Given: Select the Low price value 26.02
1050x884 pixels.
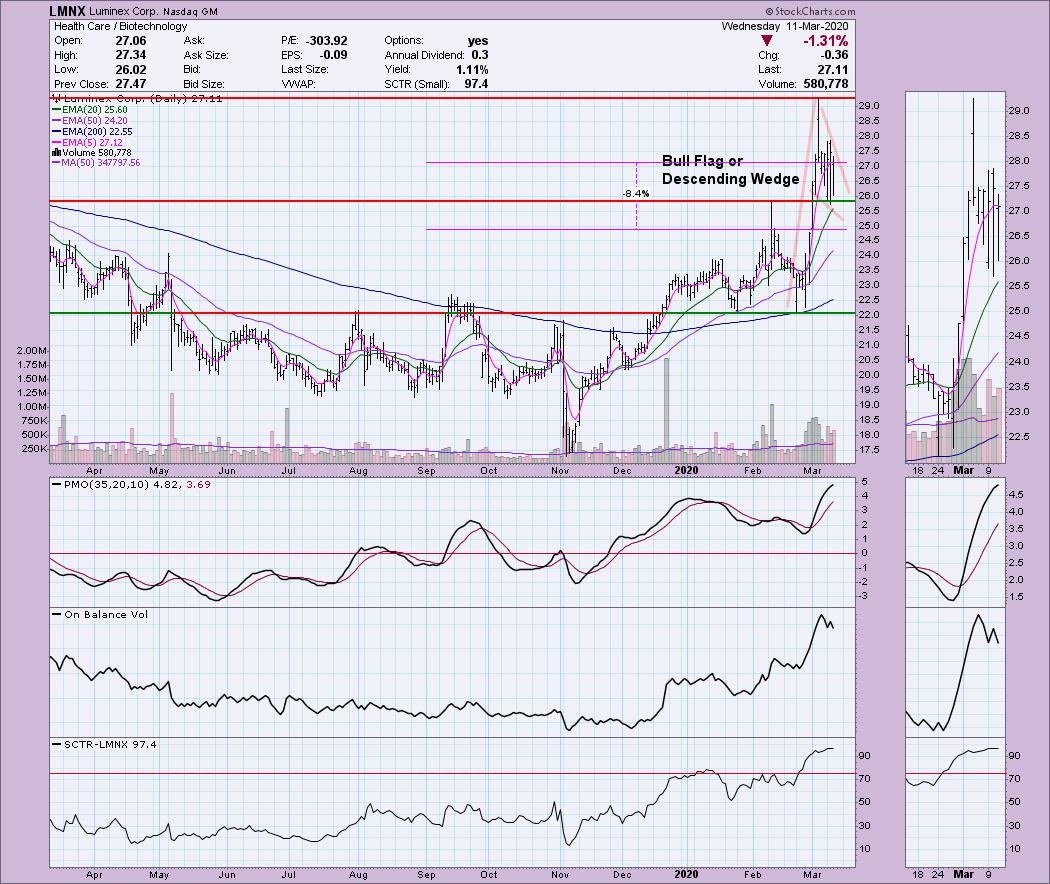Looking at the screenshot, I should [x=131, y=70].
